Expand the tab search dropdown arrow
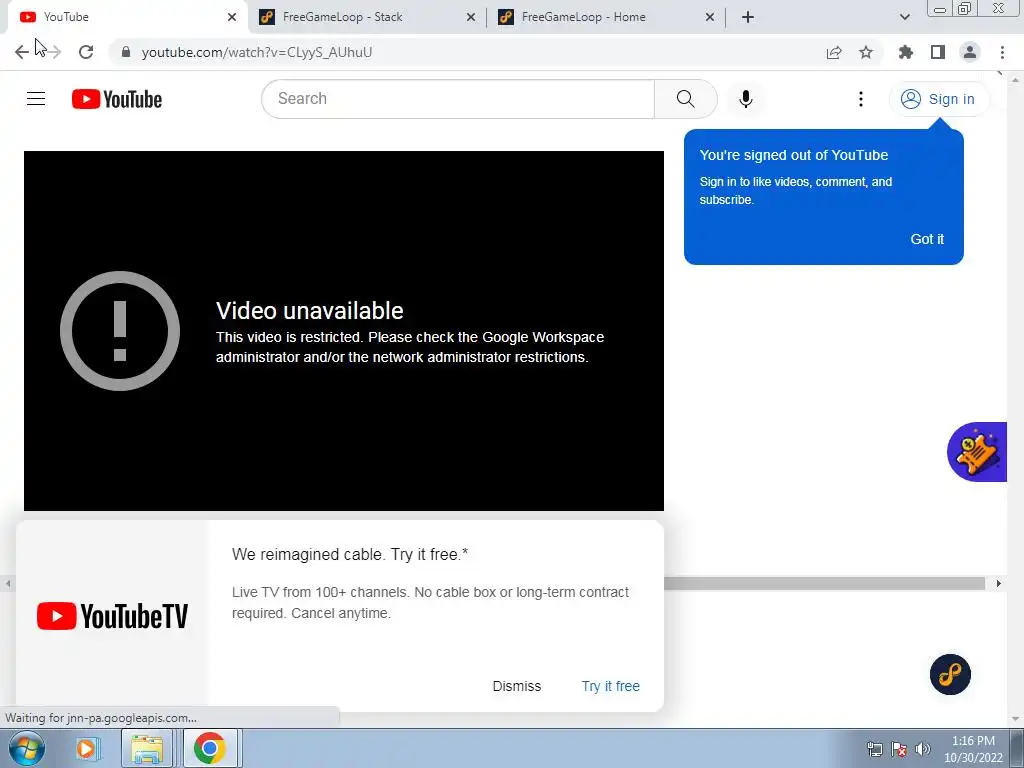Screen dimensions: 1024x768 click(904, 17)
